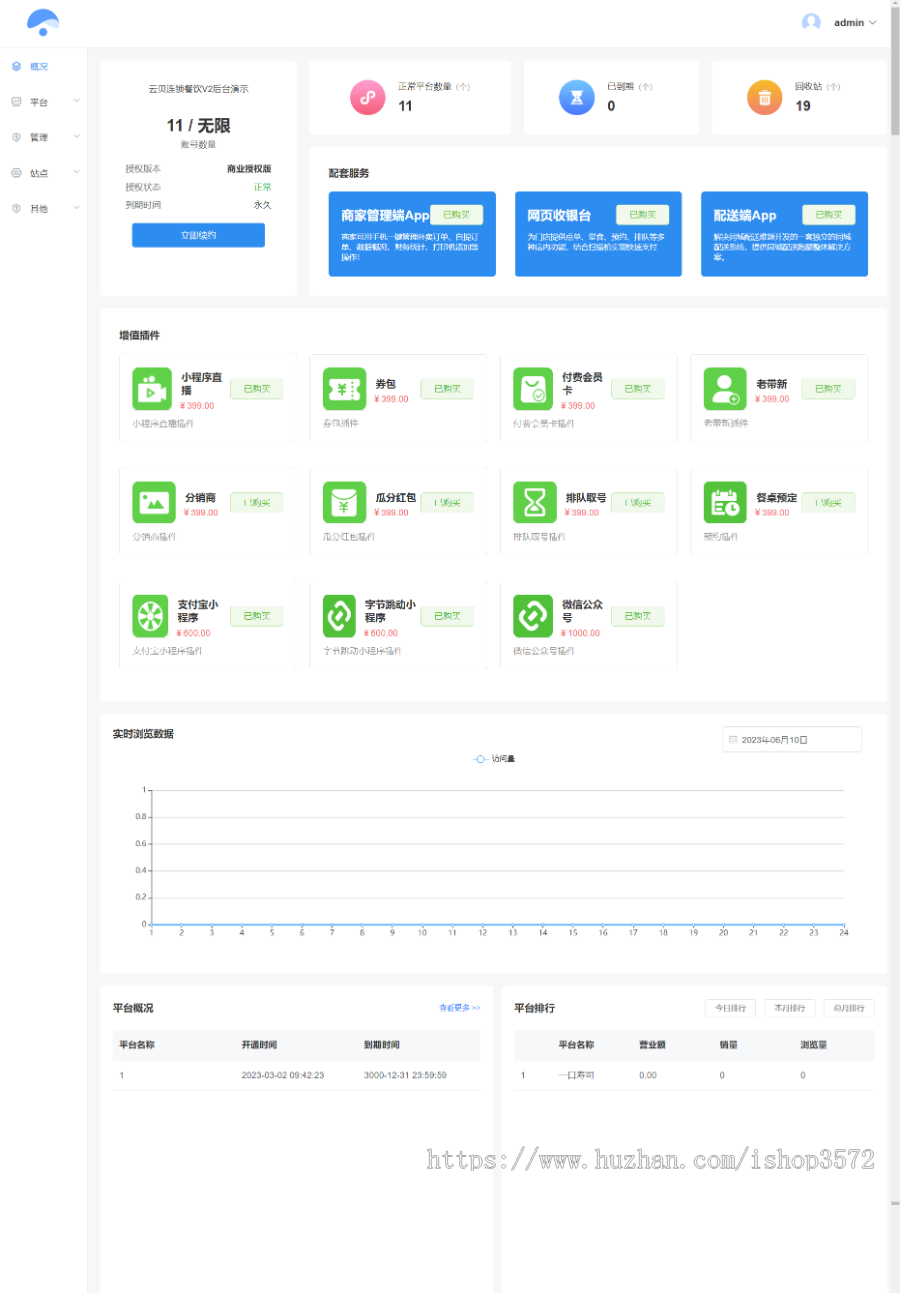Screen dimensions: 900x1293
Task: Click the 商业授权版 license value
Action: [x=249, y=169]
